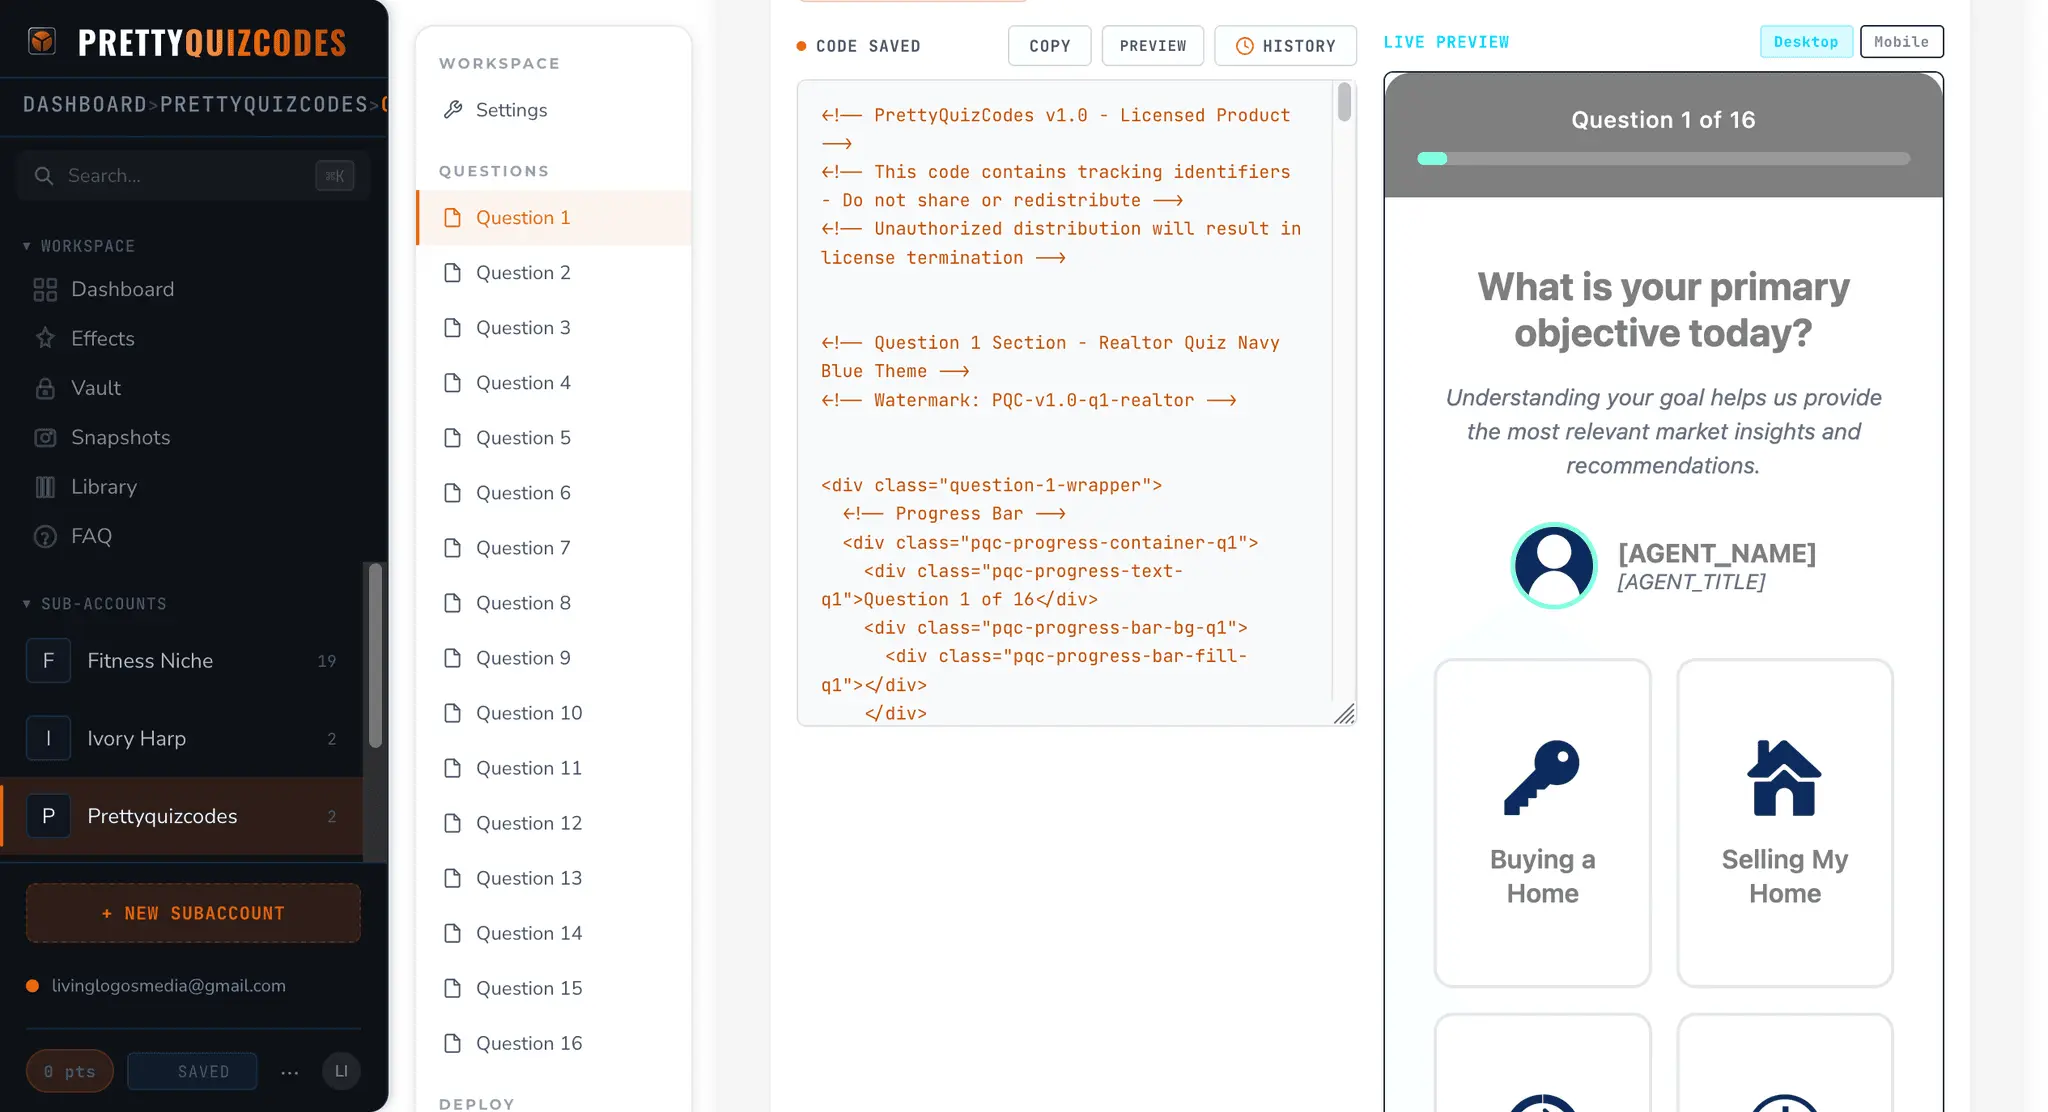Click the clock icon on History button
Viewport: 2048px width, 1112px height.
[1244, 46]
